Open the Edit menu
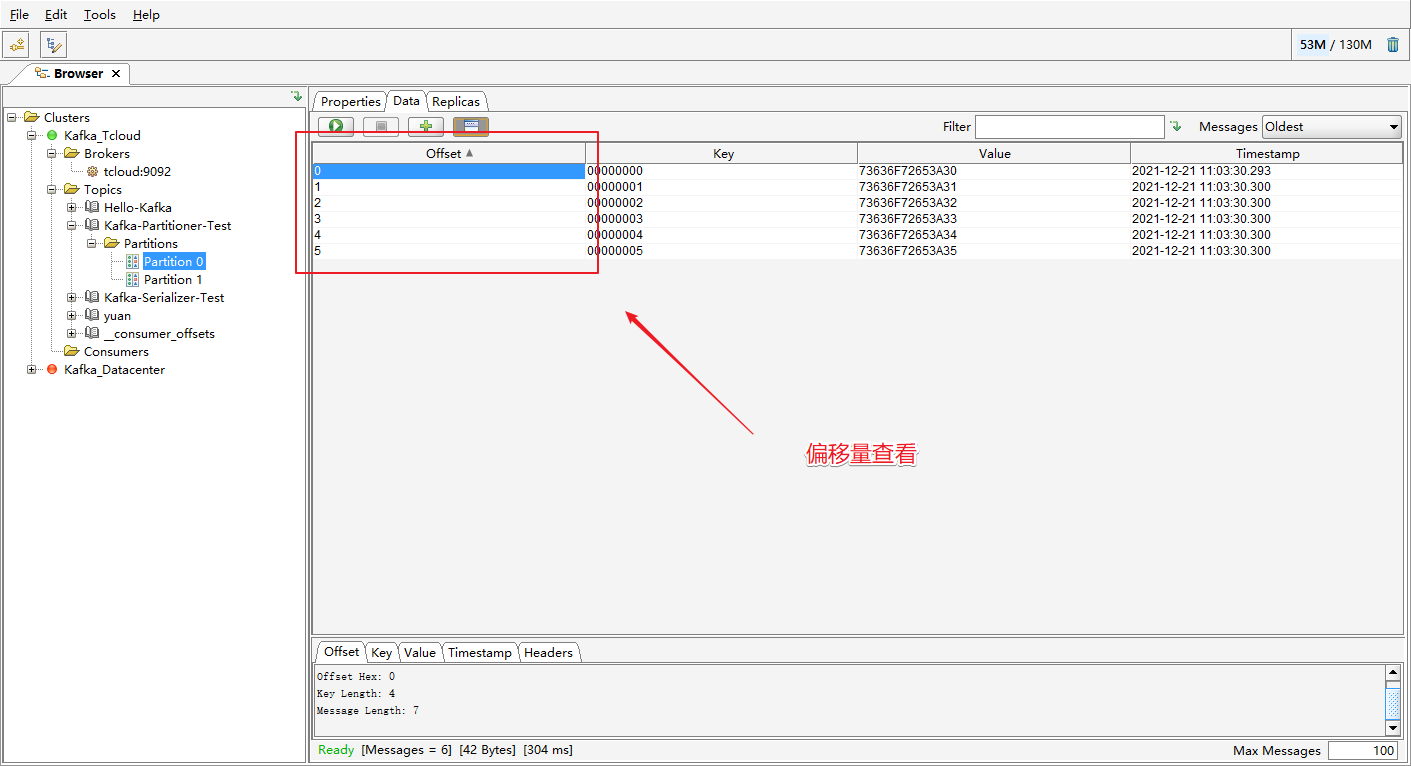The image size is (1411, 766). click(x=56, y=15)
